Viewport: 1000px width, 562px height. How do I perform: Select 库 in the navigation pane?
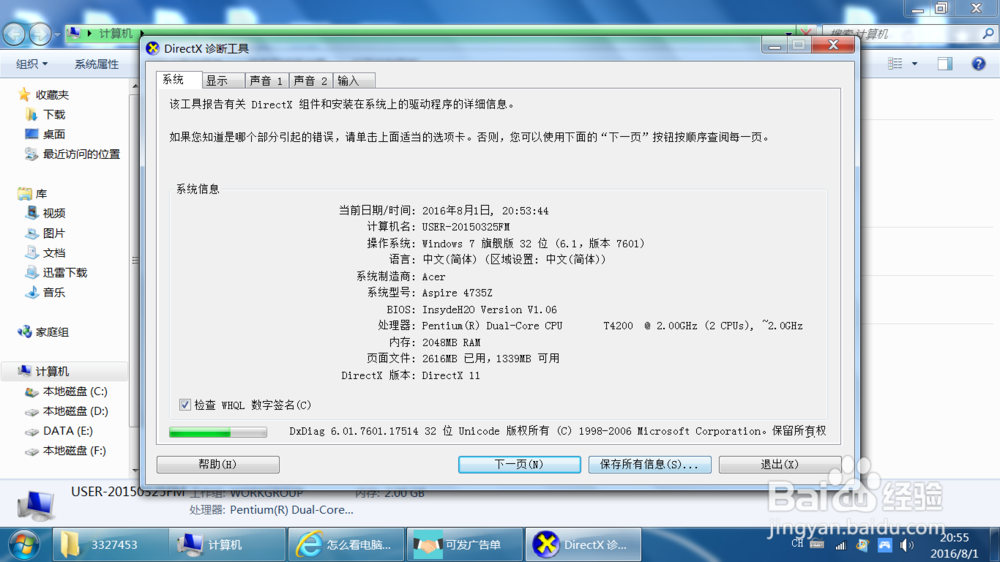(x=41, y=193)
